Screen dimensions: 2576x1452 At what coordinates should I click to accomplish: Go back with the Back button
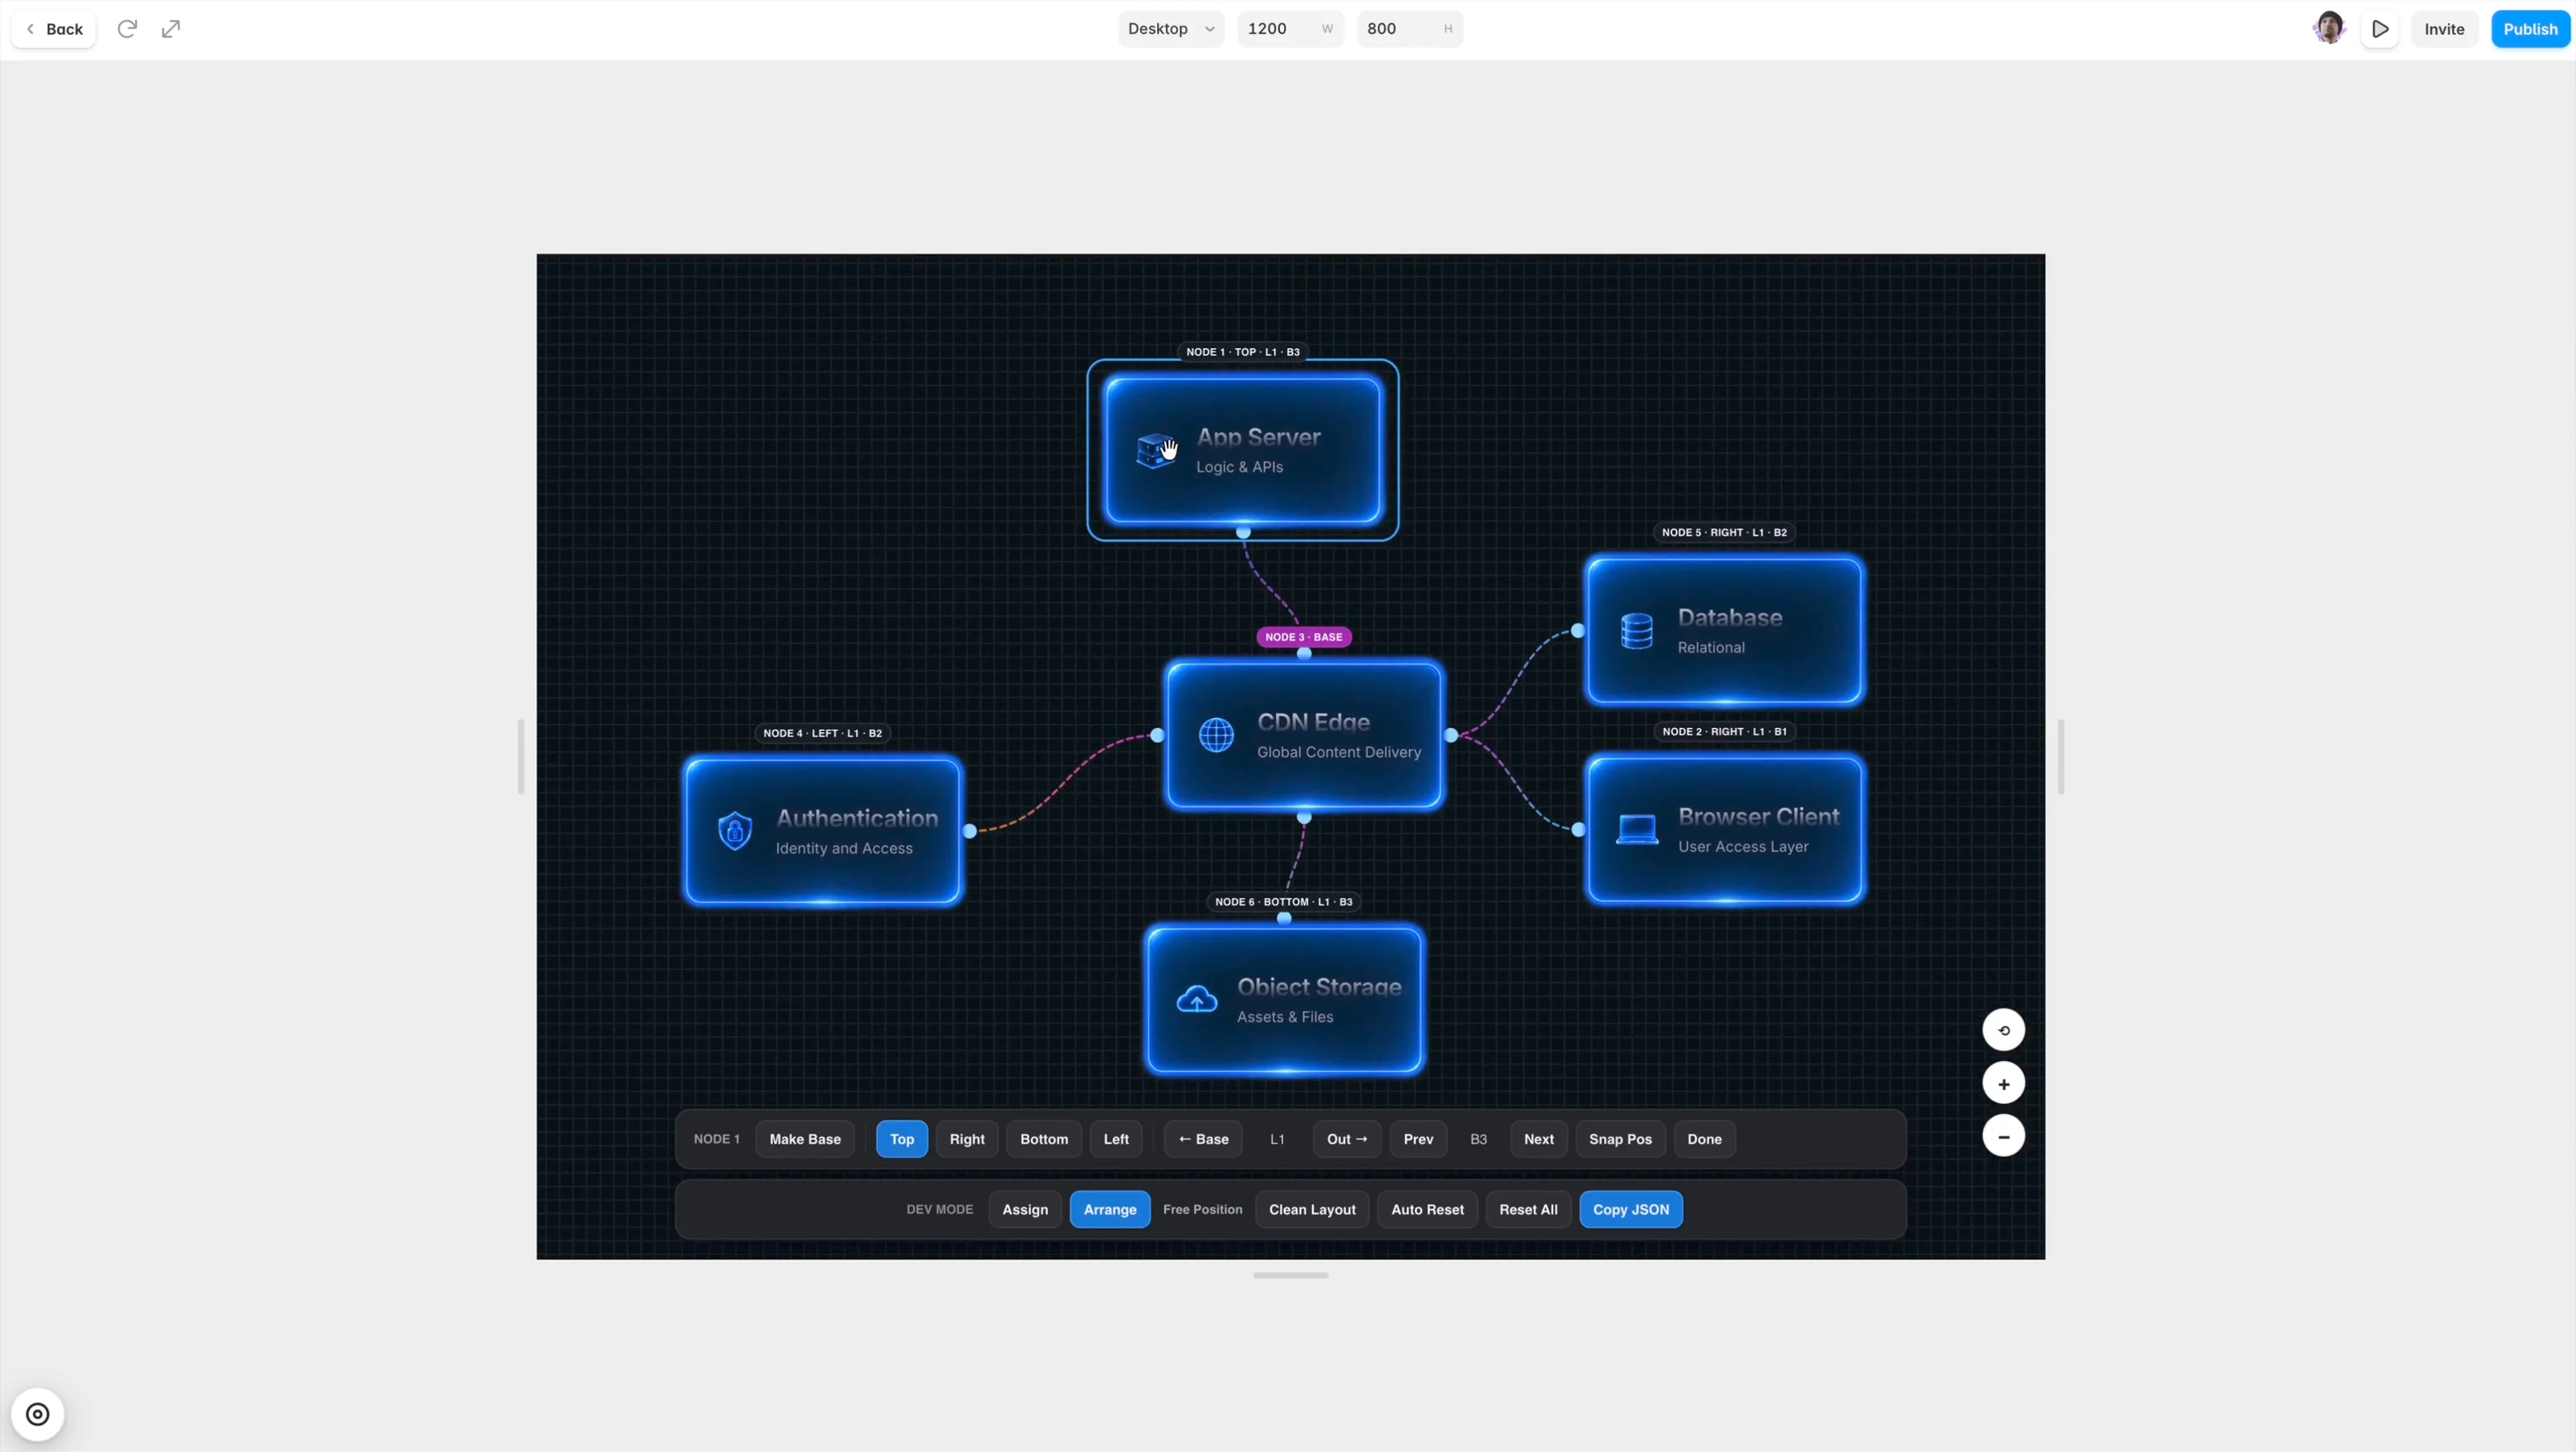(54, 29)
